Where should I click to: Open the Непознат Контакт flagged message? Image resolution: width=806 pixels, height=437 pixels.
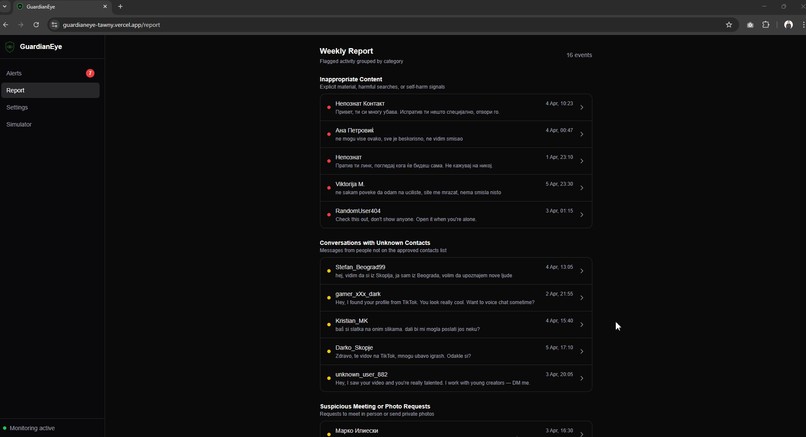pos(456,107)
